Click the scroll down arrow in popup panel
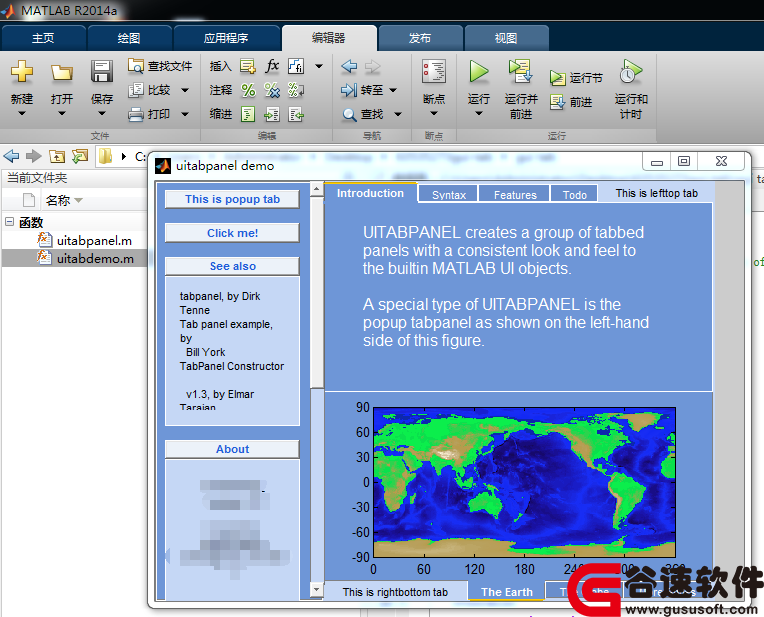Viewport: 764px width, 617px height. pyautogui.click(x=317, y=590)
